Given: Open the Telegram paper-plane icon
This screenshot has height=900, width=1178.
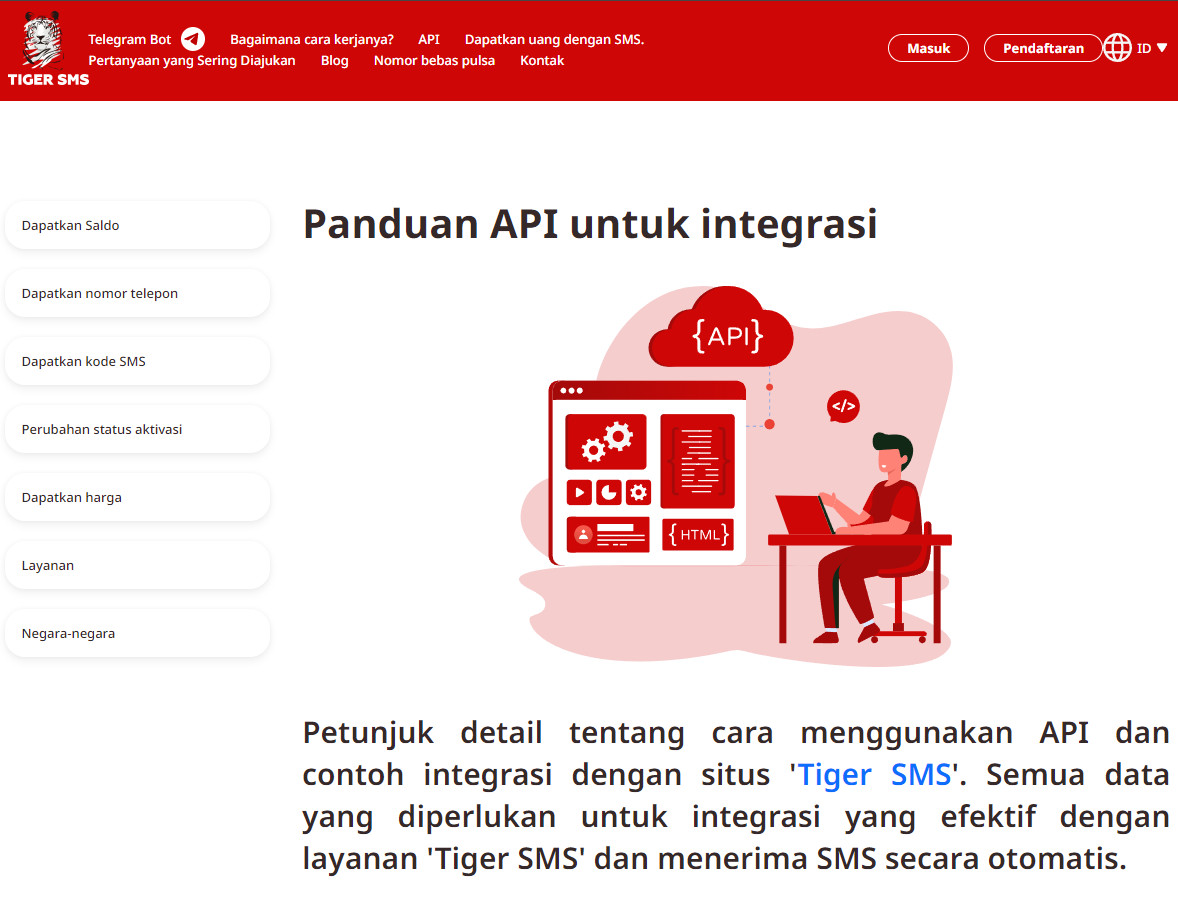Looking at the screenshot, I should coord(193,39).
